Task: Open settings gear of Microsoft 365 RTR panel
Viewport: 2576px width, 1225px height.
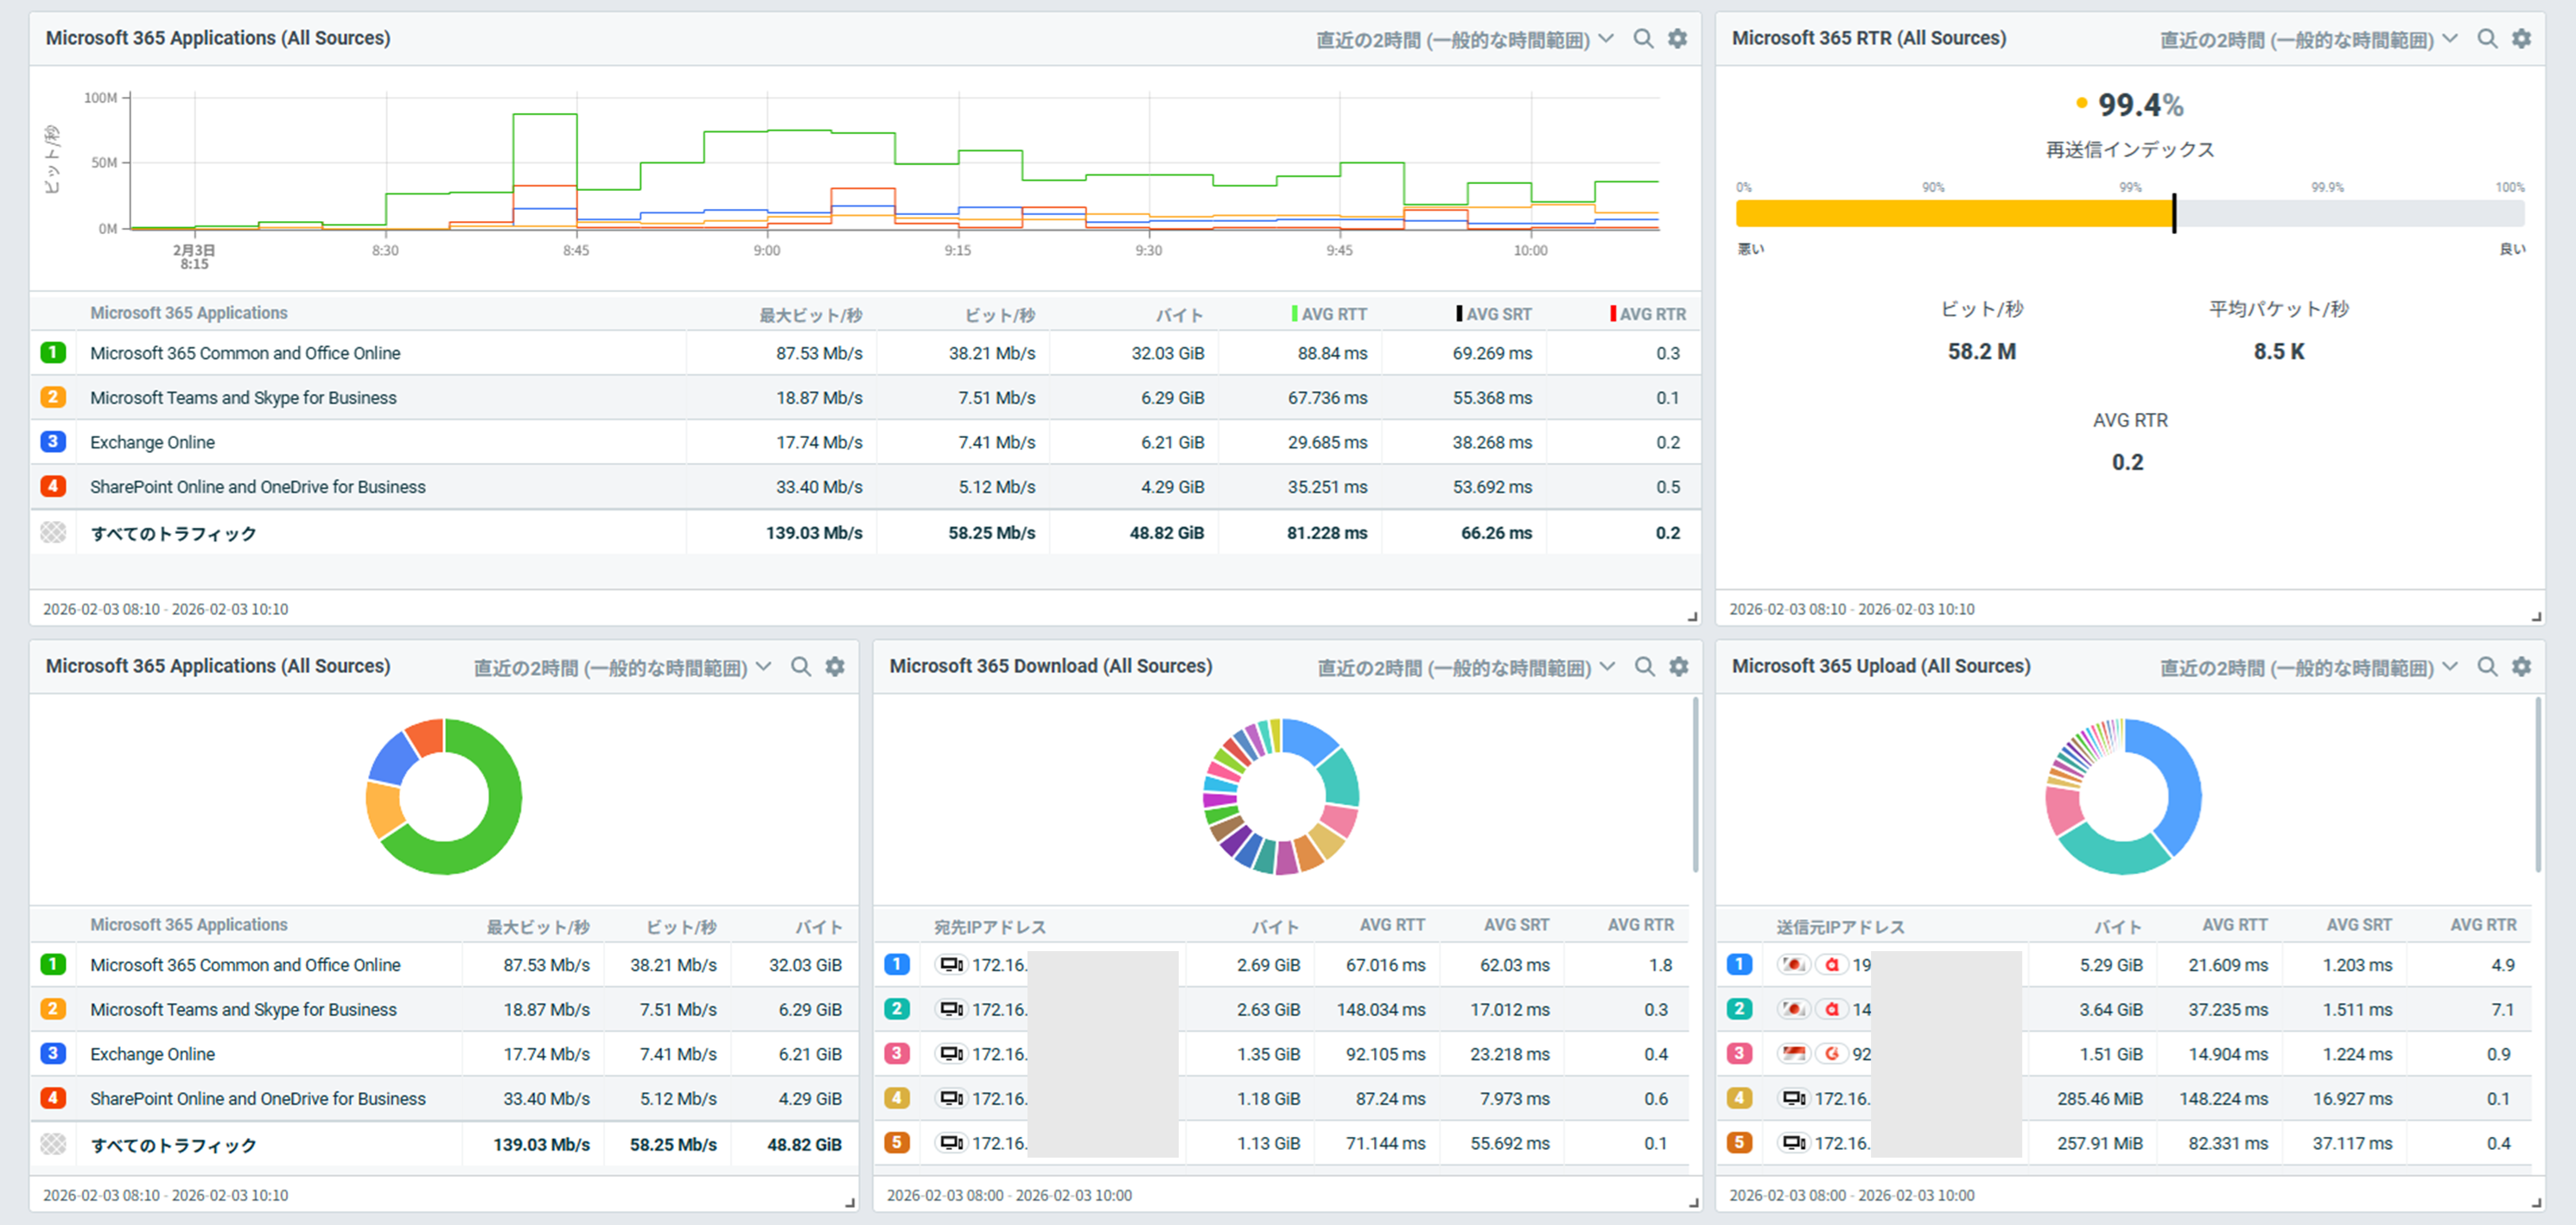Action: [x=2521, y=39]
